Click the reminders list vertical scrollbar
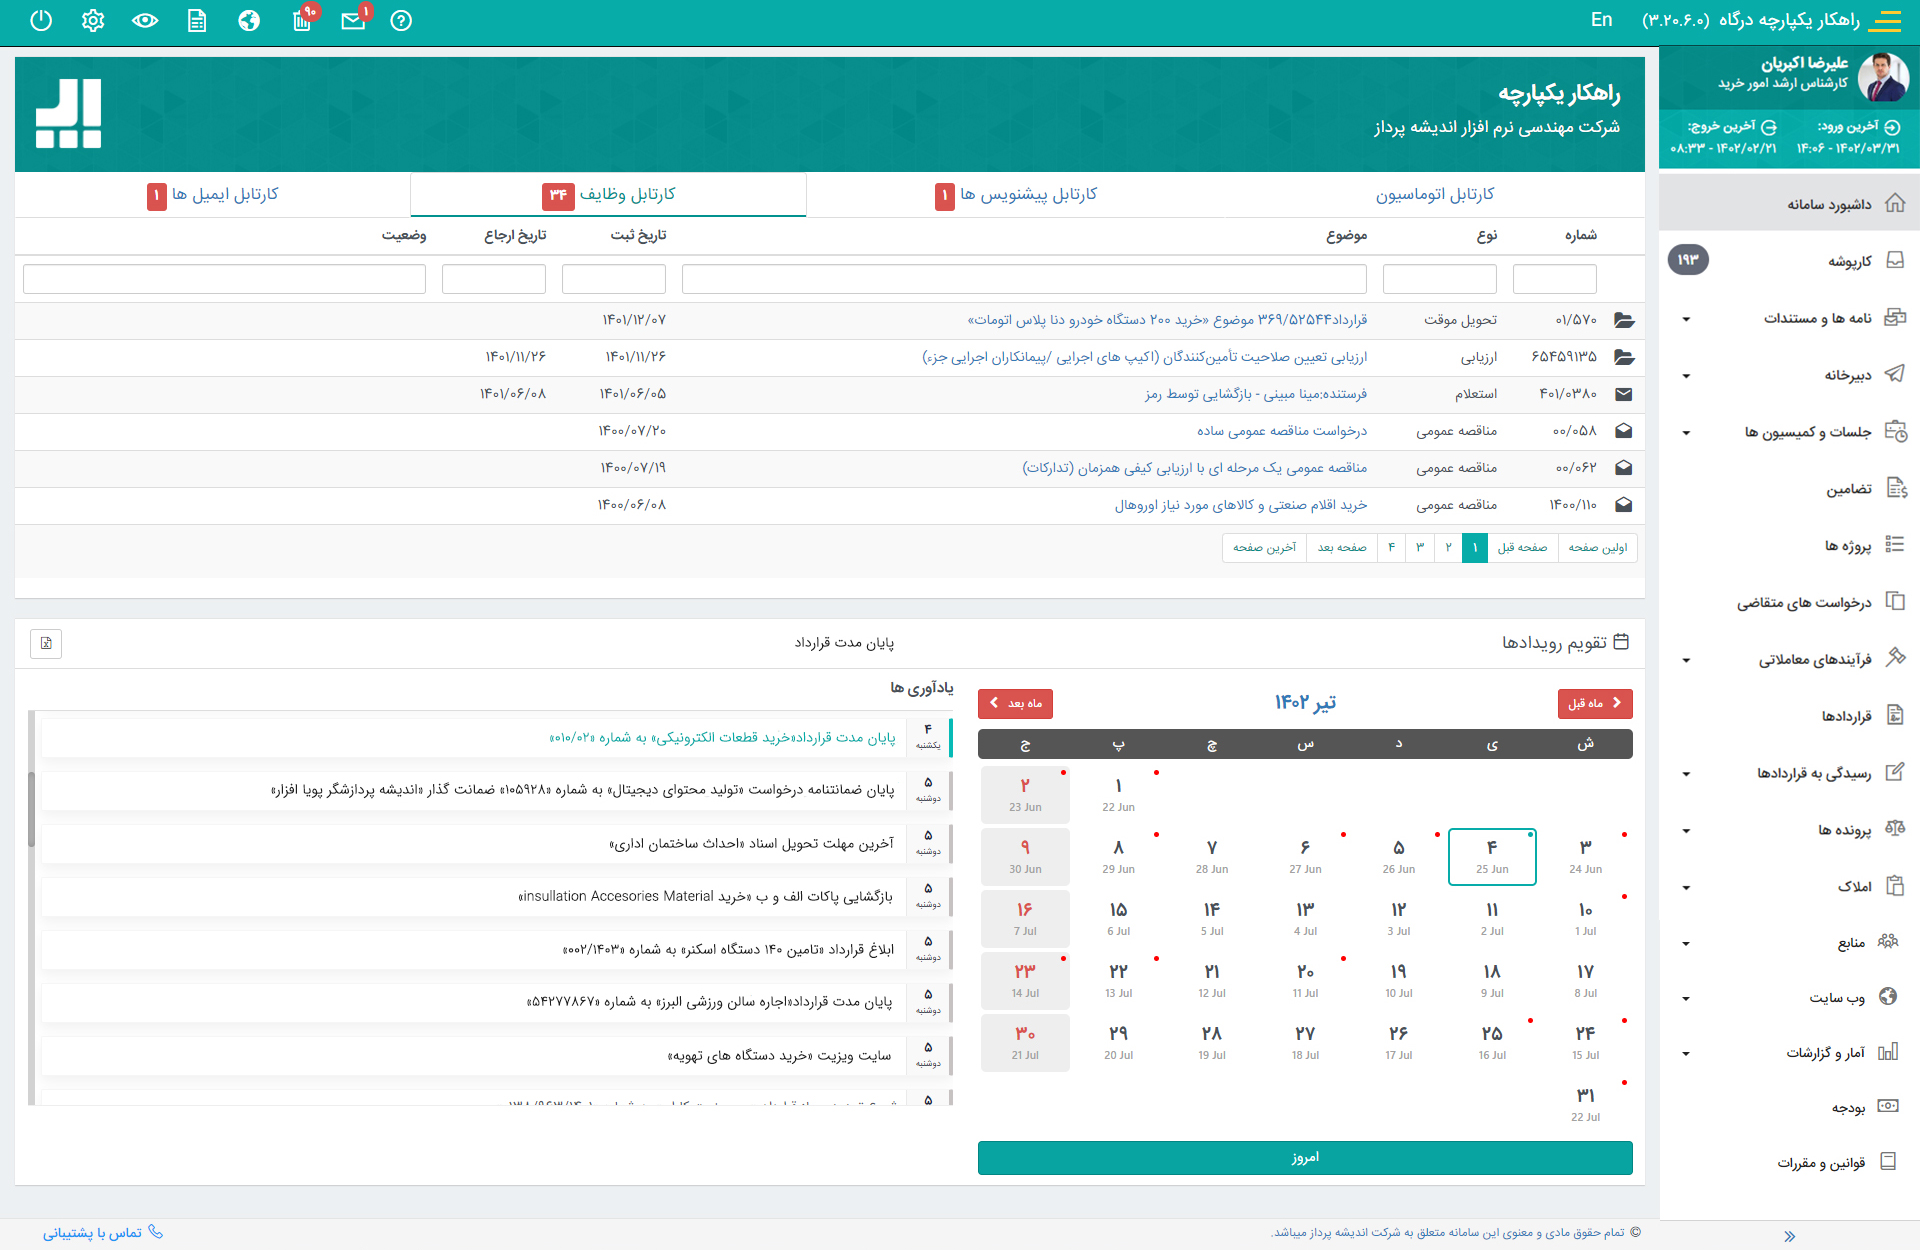The image size is (1920, 1250). pyautogui.click(x=32, y=810)
